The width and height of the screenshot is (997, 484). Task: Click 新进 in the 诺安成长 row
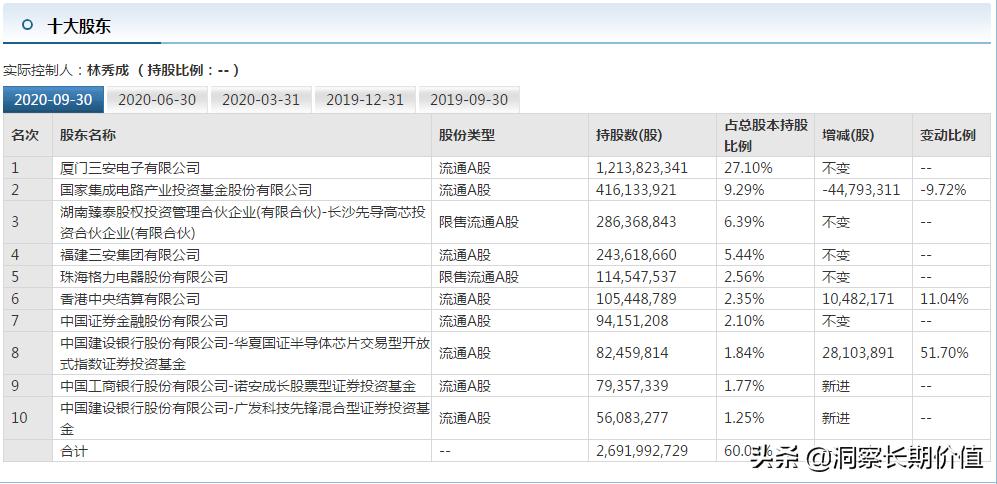tap(835, 385)
